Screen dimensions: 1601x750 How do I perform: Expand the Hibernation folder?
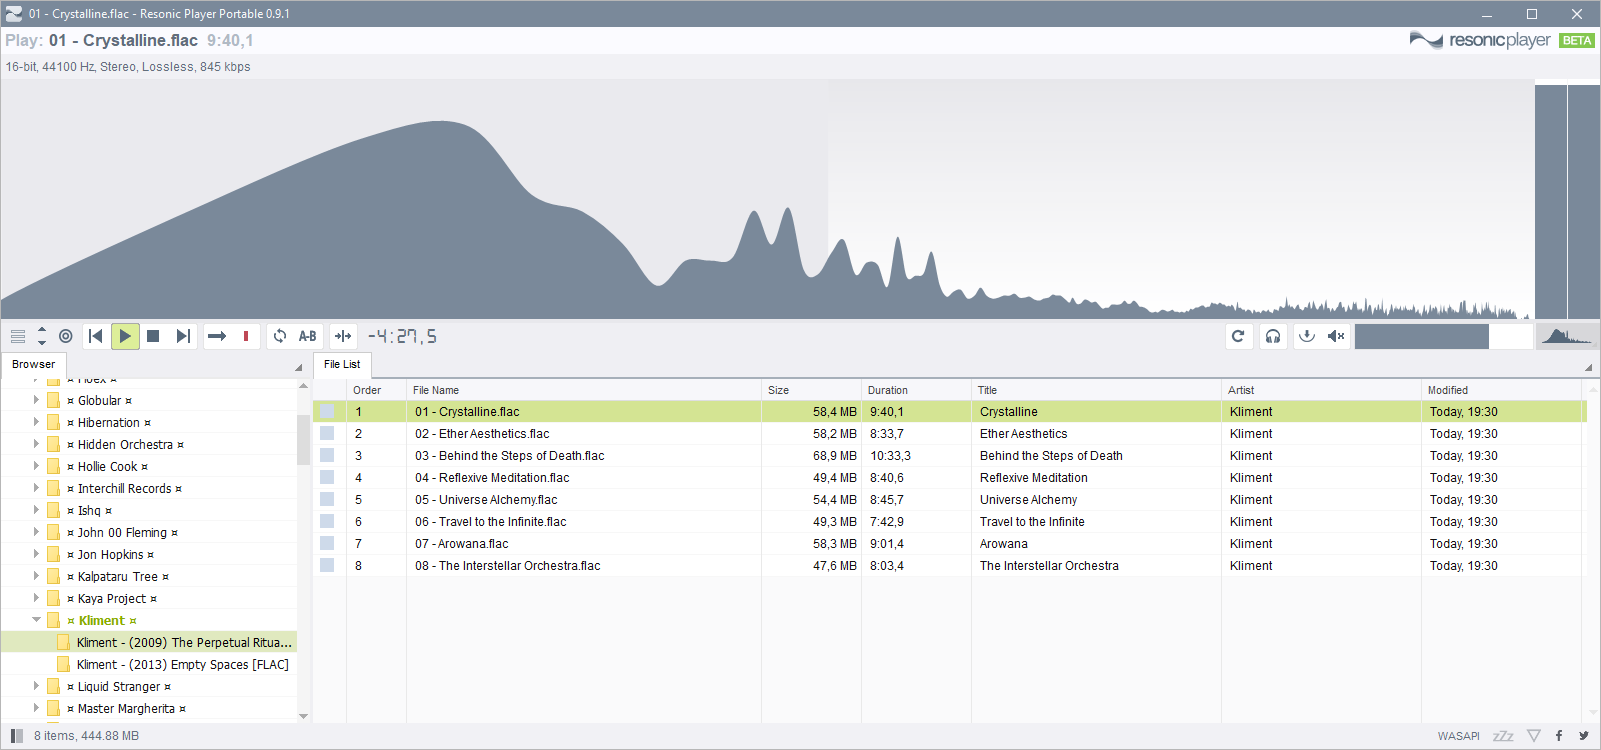pyautogui.click(x=36, y=422)
